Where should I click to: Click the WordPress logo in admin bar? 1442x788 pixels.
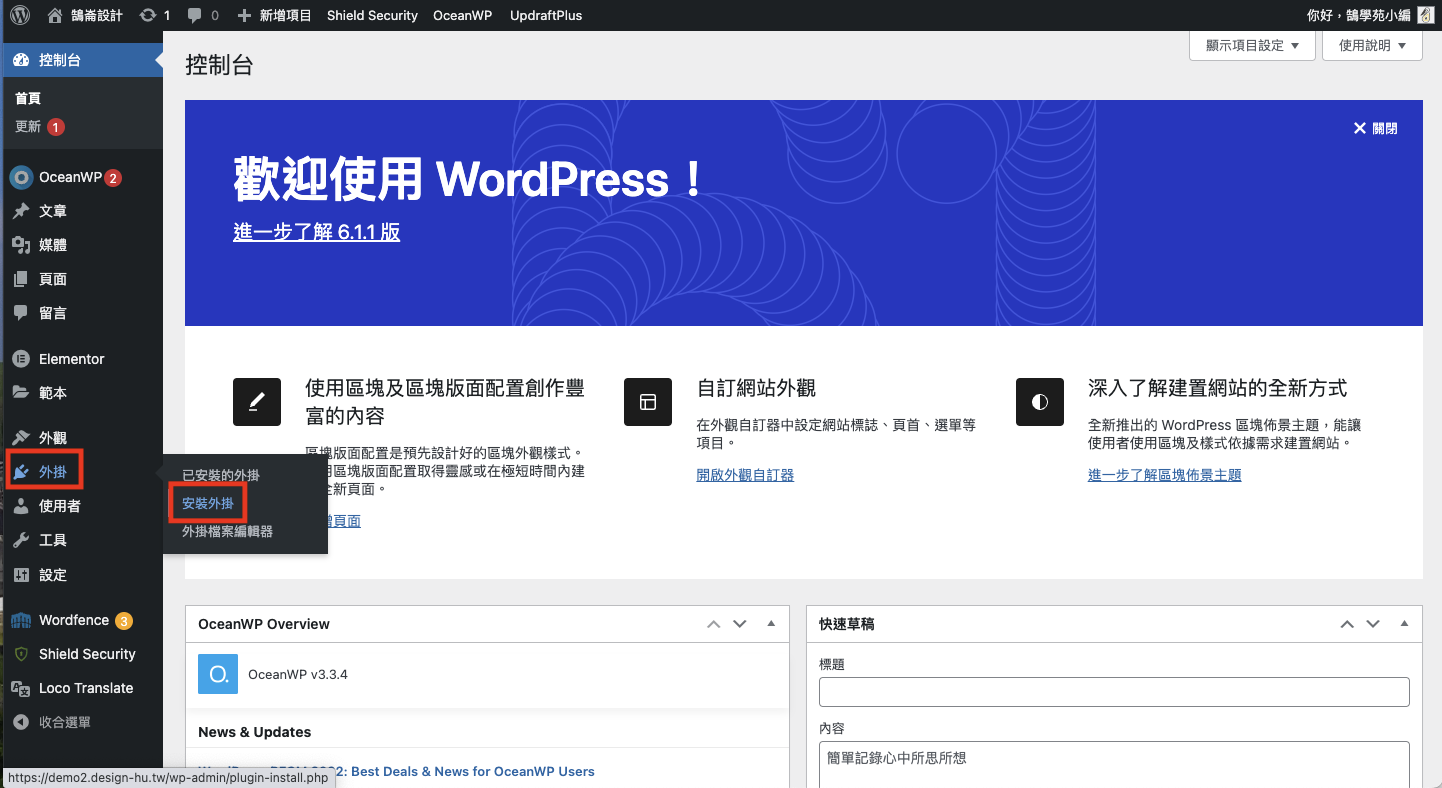20,15
